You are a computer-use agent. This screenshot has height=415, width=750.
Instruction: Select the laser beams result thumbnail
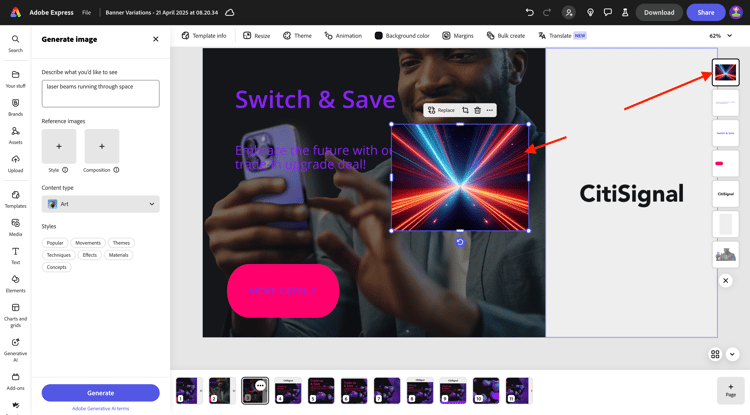pos(726,72)
